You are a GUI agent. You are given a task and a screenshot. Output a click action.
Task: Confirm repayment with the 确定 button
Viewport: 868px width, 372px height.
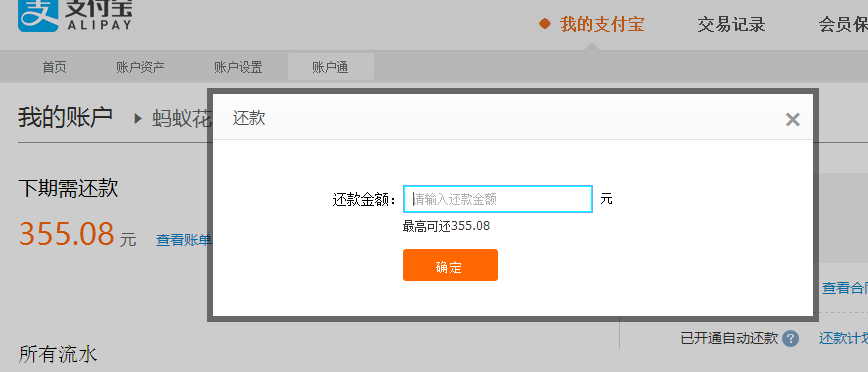pyautogui.click(x=450, y=265)
